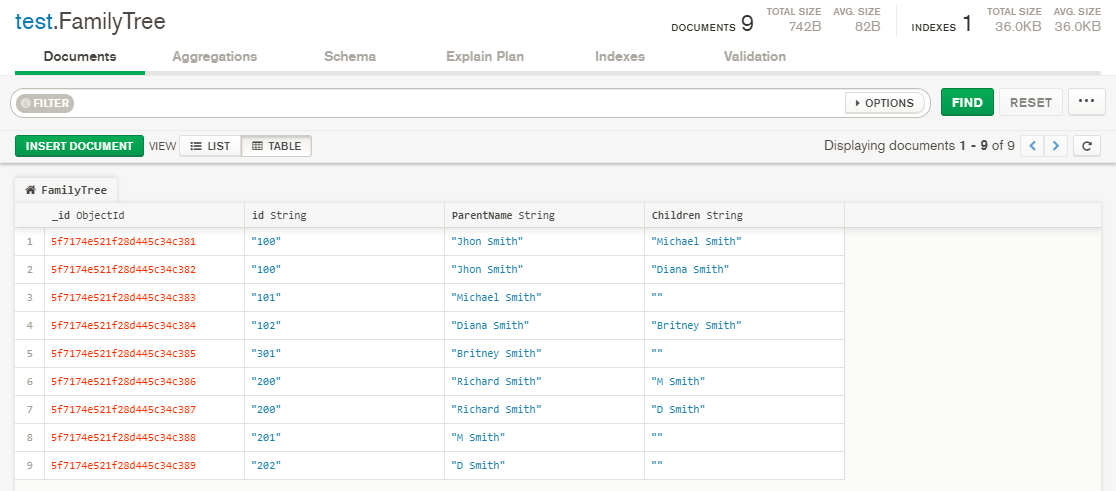Open the Indexes tab
Image resolution: width=1116 pixels, height=491 pixels.
click(x=619, y=57)
